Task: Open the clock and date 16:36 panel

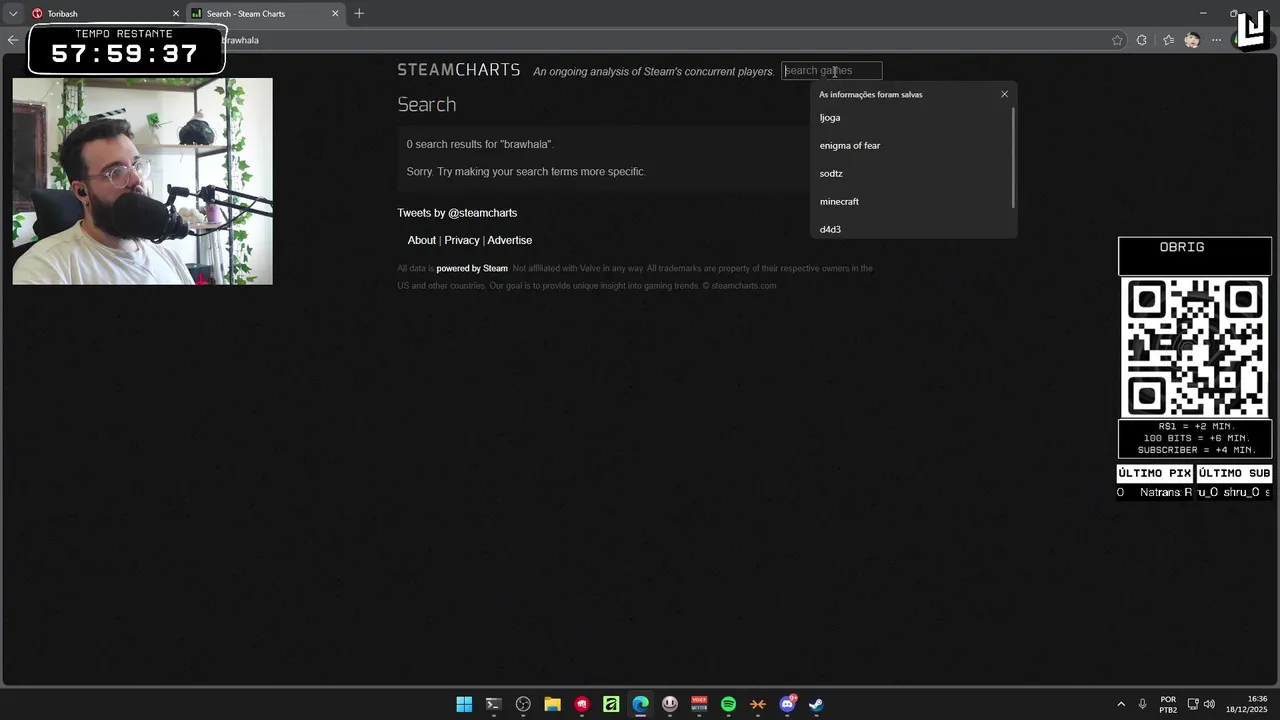Action: pos(1247,704)
